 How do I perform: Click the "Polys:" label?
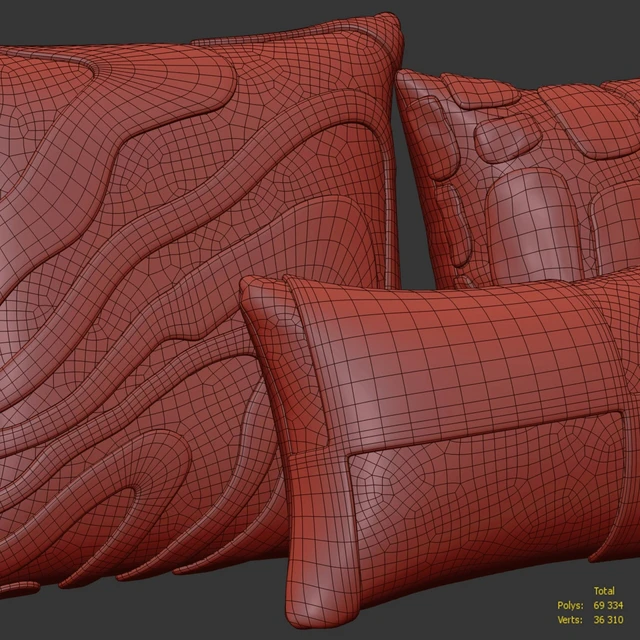pos(570,605)
